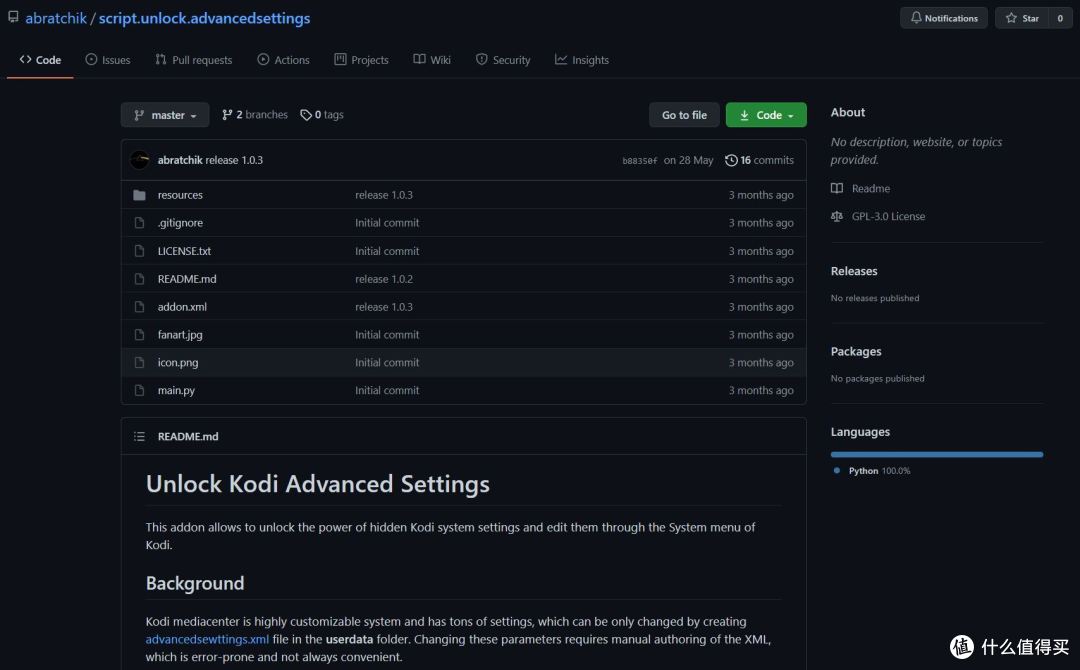Screen dimensions: 1080x670
Task: Open the Wiki tab
Action: coord(432,60)
